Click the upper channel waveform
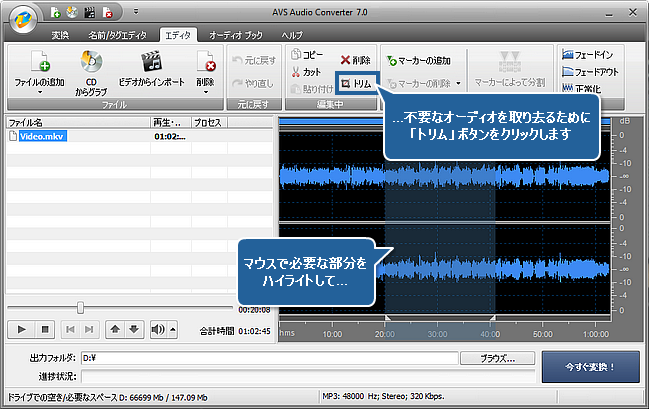Screen dimensions: 649x409 point(445,176)
